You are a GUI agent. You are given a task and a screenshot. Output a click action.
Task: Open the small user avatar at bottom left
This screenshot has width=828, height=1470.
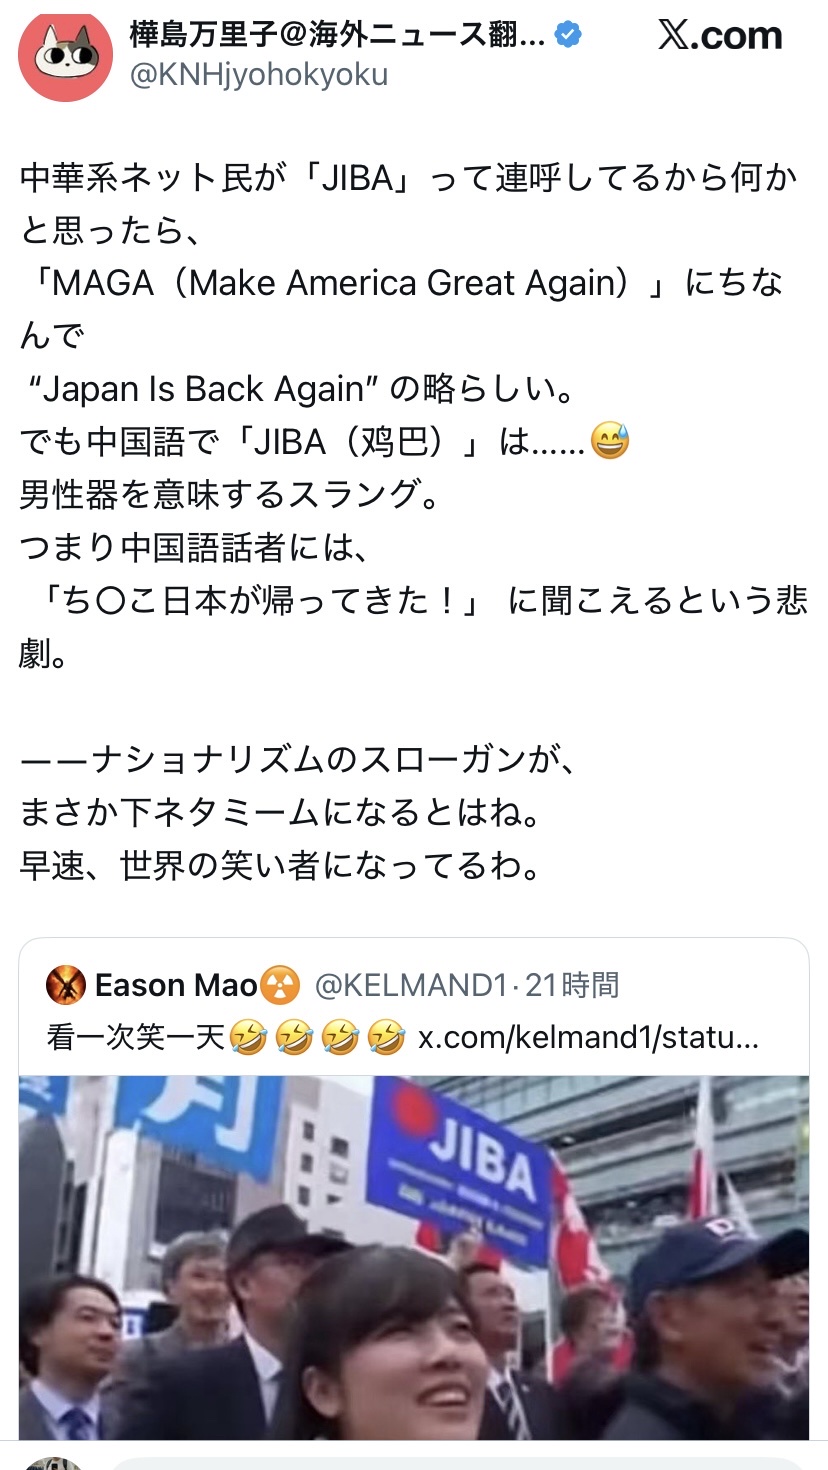[52, 1462]
